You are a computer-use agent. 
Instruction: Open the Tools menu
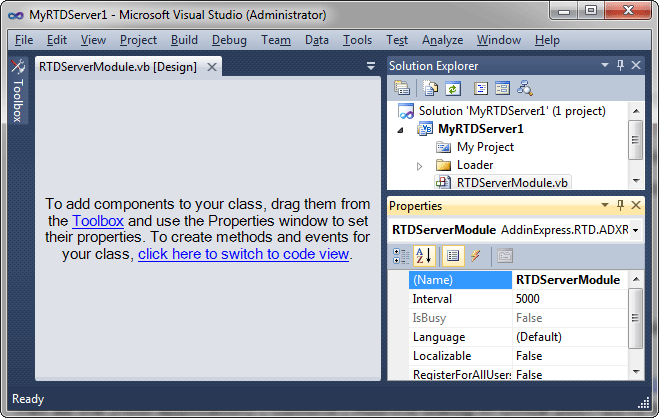click(x=357, y=40)
